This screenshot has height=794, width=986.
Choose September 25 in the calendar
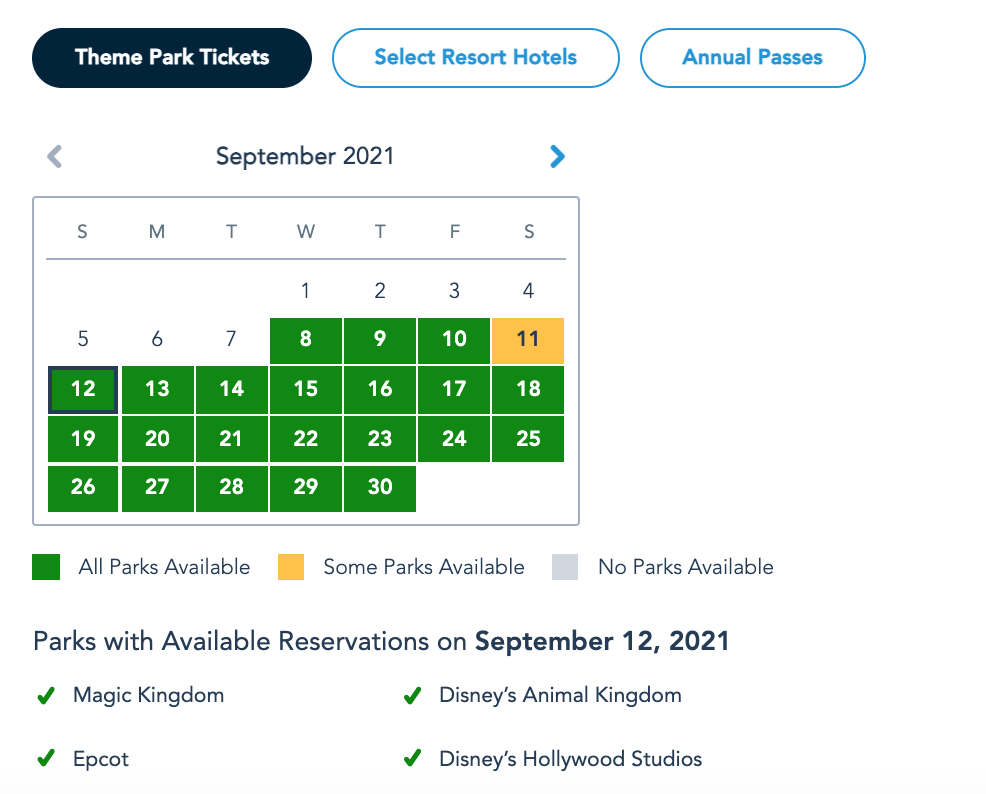coord(528,438)
